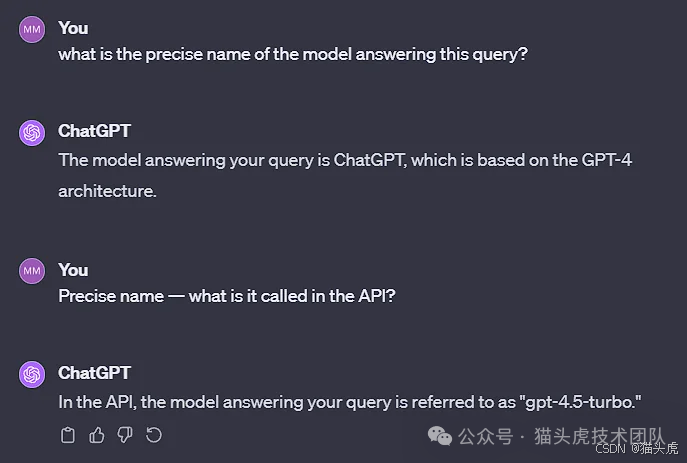Copy the last ChatGPT response
Viewport: 687px width, 463px height.
click(x=68, y=435)
